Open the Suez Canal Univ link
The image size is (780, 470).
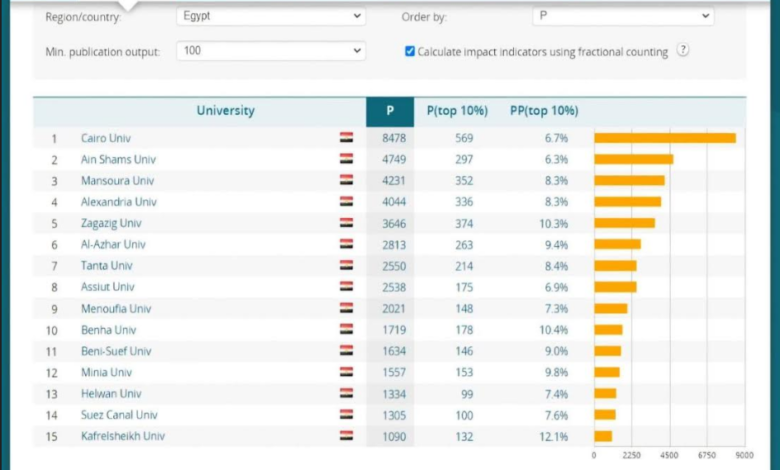point(119,415)
